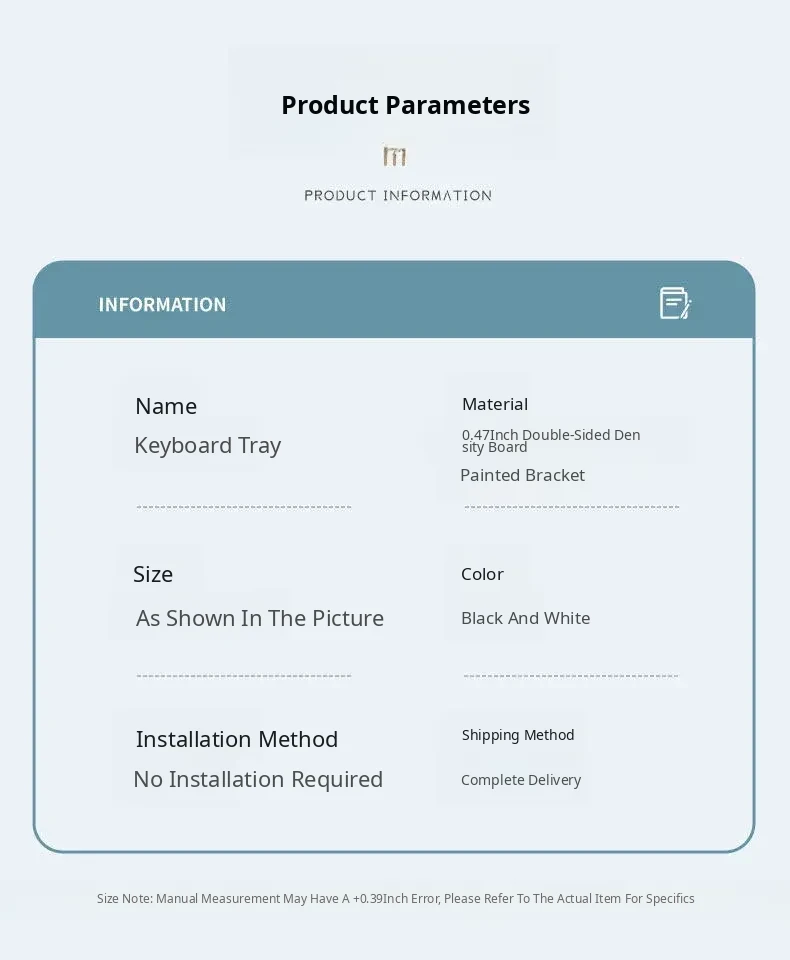Click the PRODUCT INFORMATION subtitle
790x960 pixels.
click(x=398, y=195)
